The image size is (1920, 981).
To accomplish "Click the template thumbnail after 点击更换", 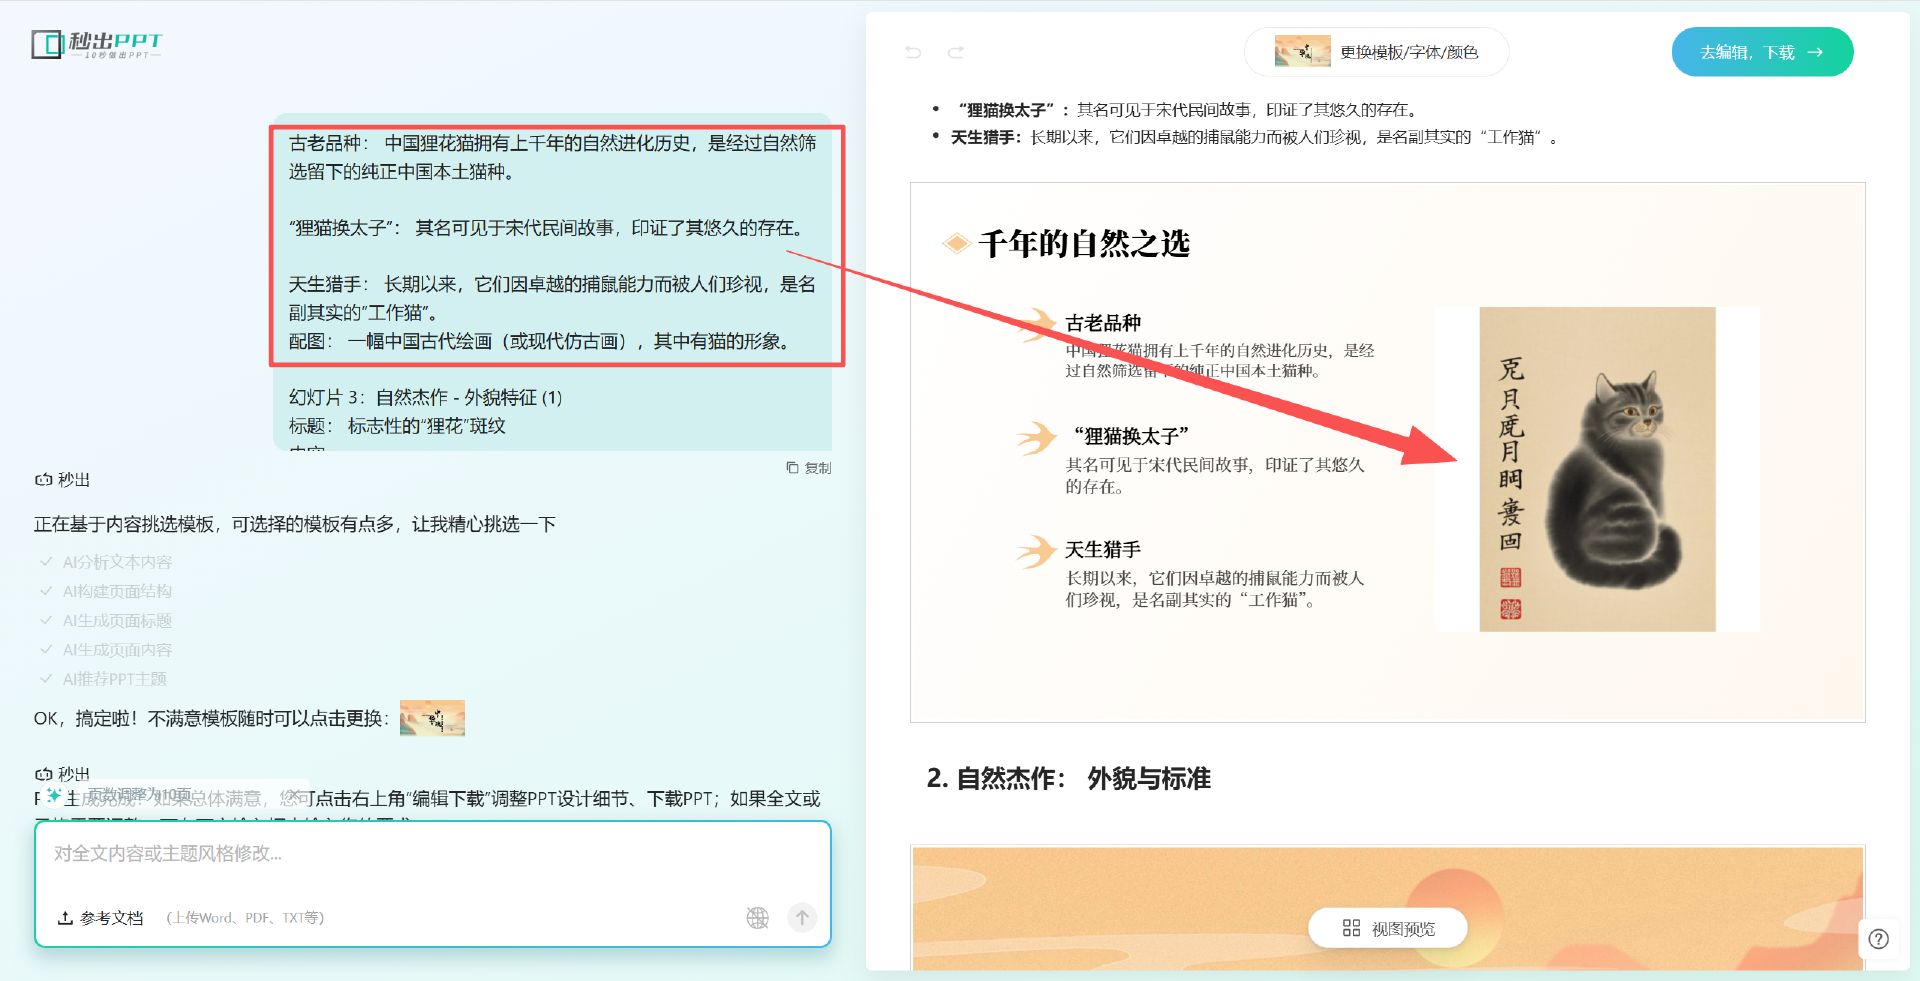I will point(432,718).
